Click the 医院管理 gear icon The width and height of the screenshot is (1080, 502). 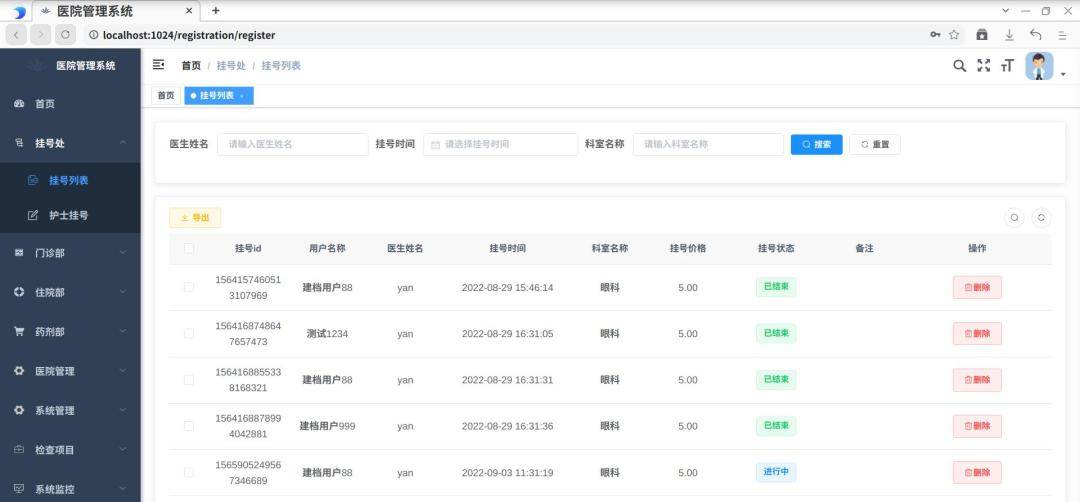click(19, 370)
